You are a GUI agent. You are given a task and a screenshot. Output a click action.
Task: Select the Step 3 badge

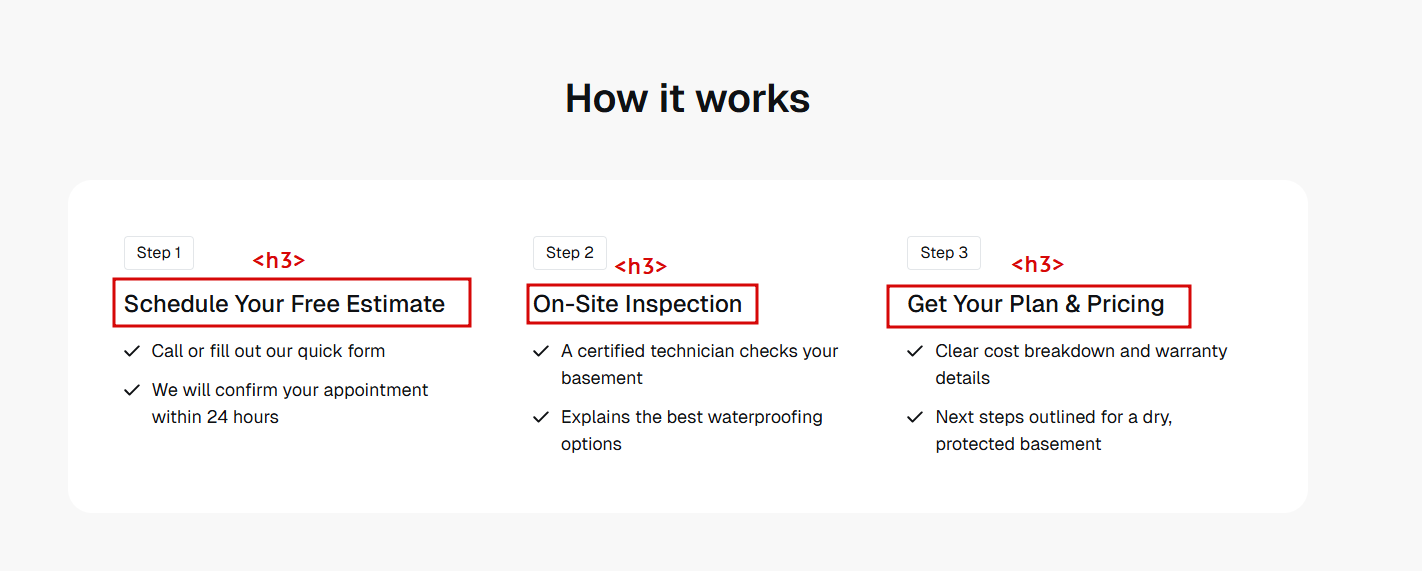tap(944, 253)
